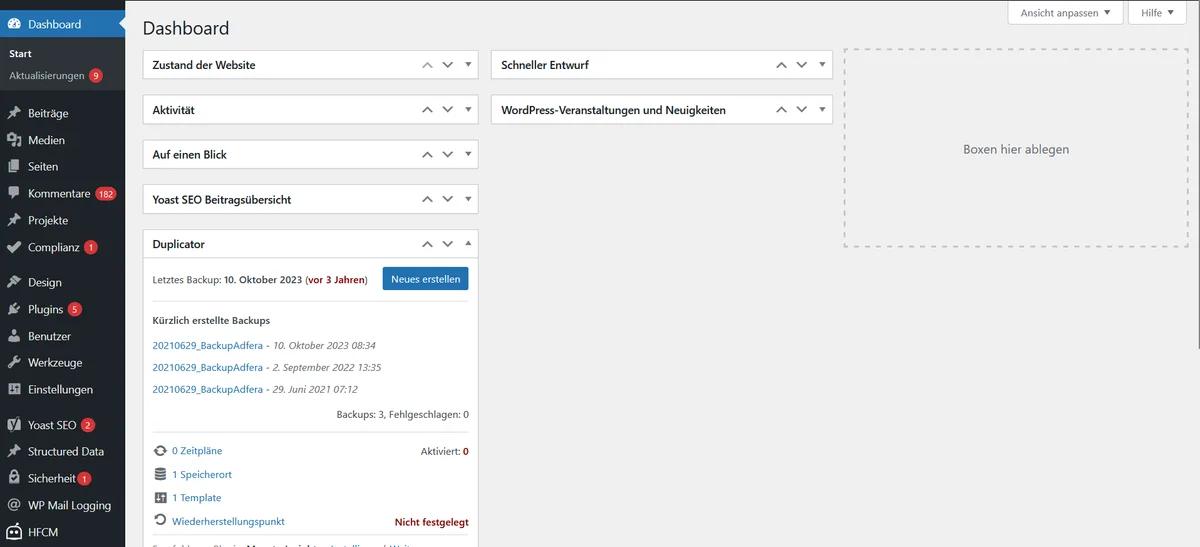
Task: Click the WP Mail Logging at-sign icon
Action: pos(14,505)
